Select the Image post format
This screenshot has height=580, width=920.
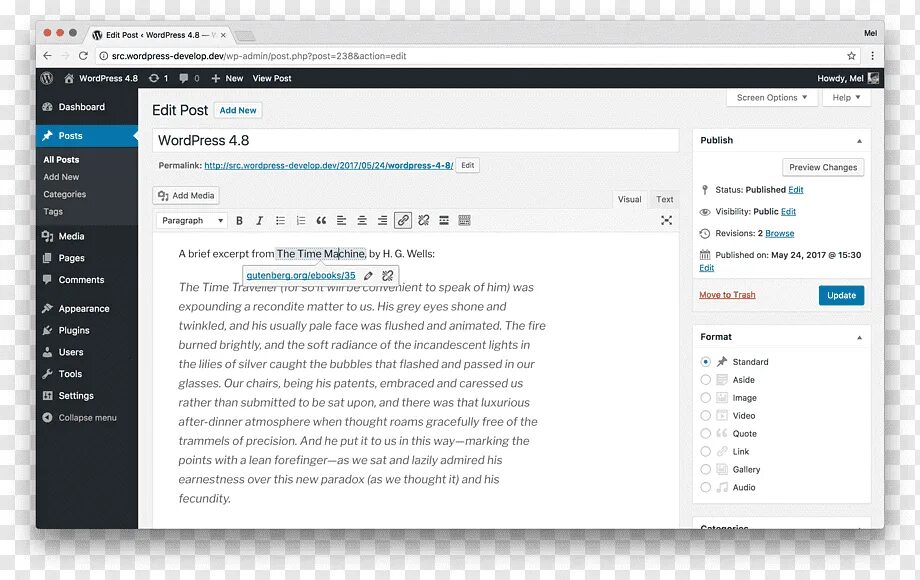[705, 398]
